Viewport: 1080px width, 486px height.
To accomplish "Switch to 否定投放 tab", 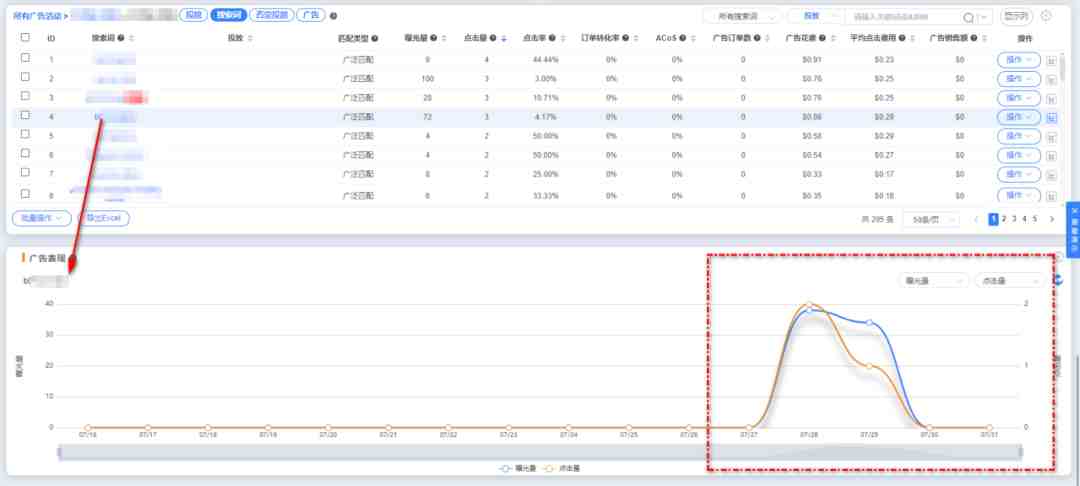I will coord(271,15).
